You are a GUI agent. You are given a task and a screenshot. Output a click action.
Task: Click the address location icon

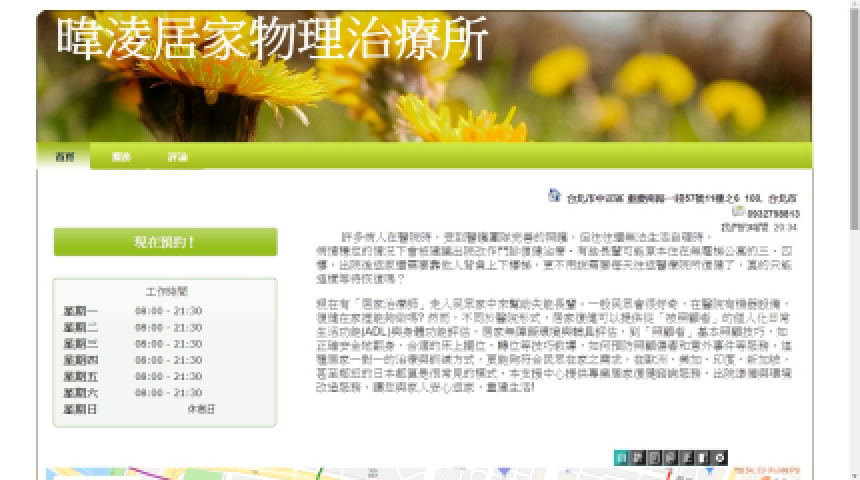[555, 195]
